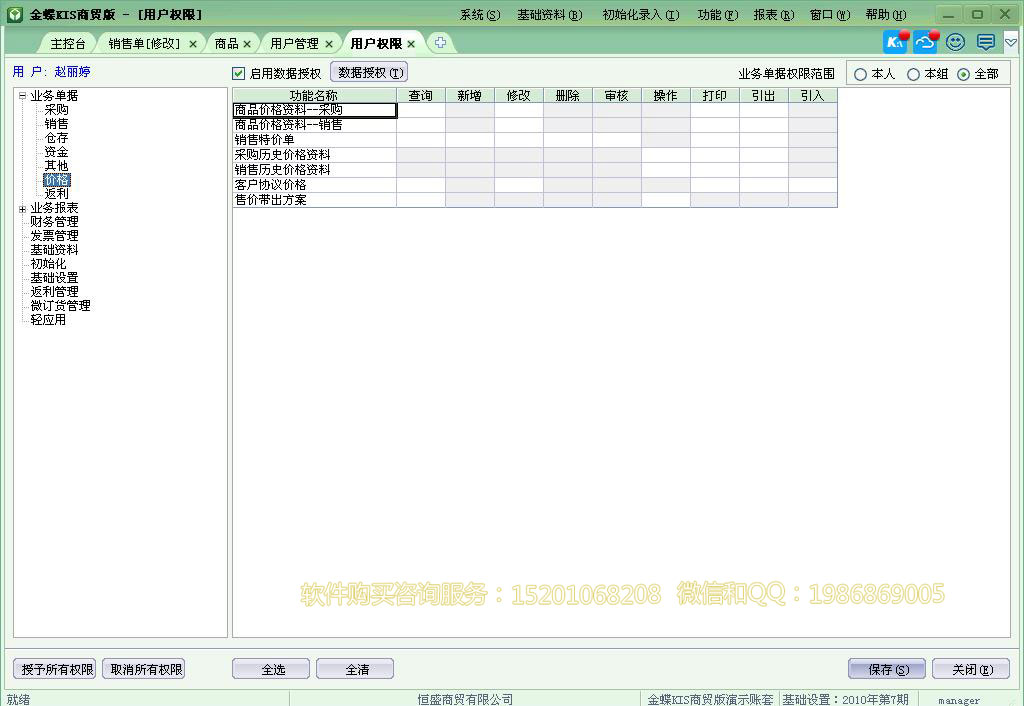Close the 商品 tab using its x icon
The width and height of the screenshot is (1024, 706).
246,43
